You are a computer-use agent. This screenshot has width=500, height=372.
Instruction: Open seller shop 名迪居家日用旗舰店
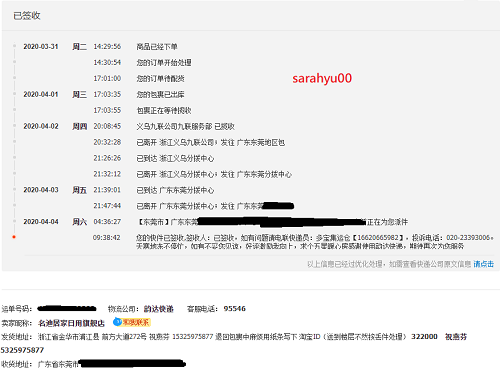tap(71, 323)
